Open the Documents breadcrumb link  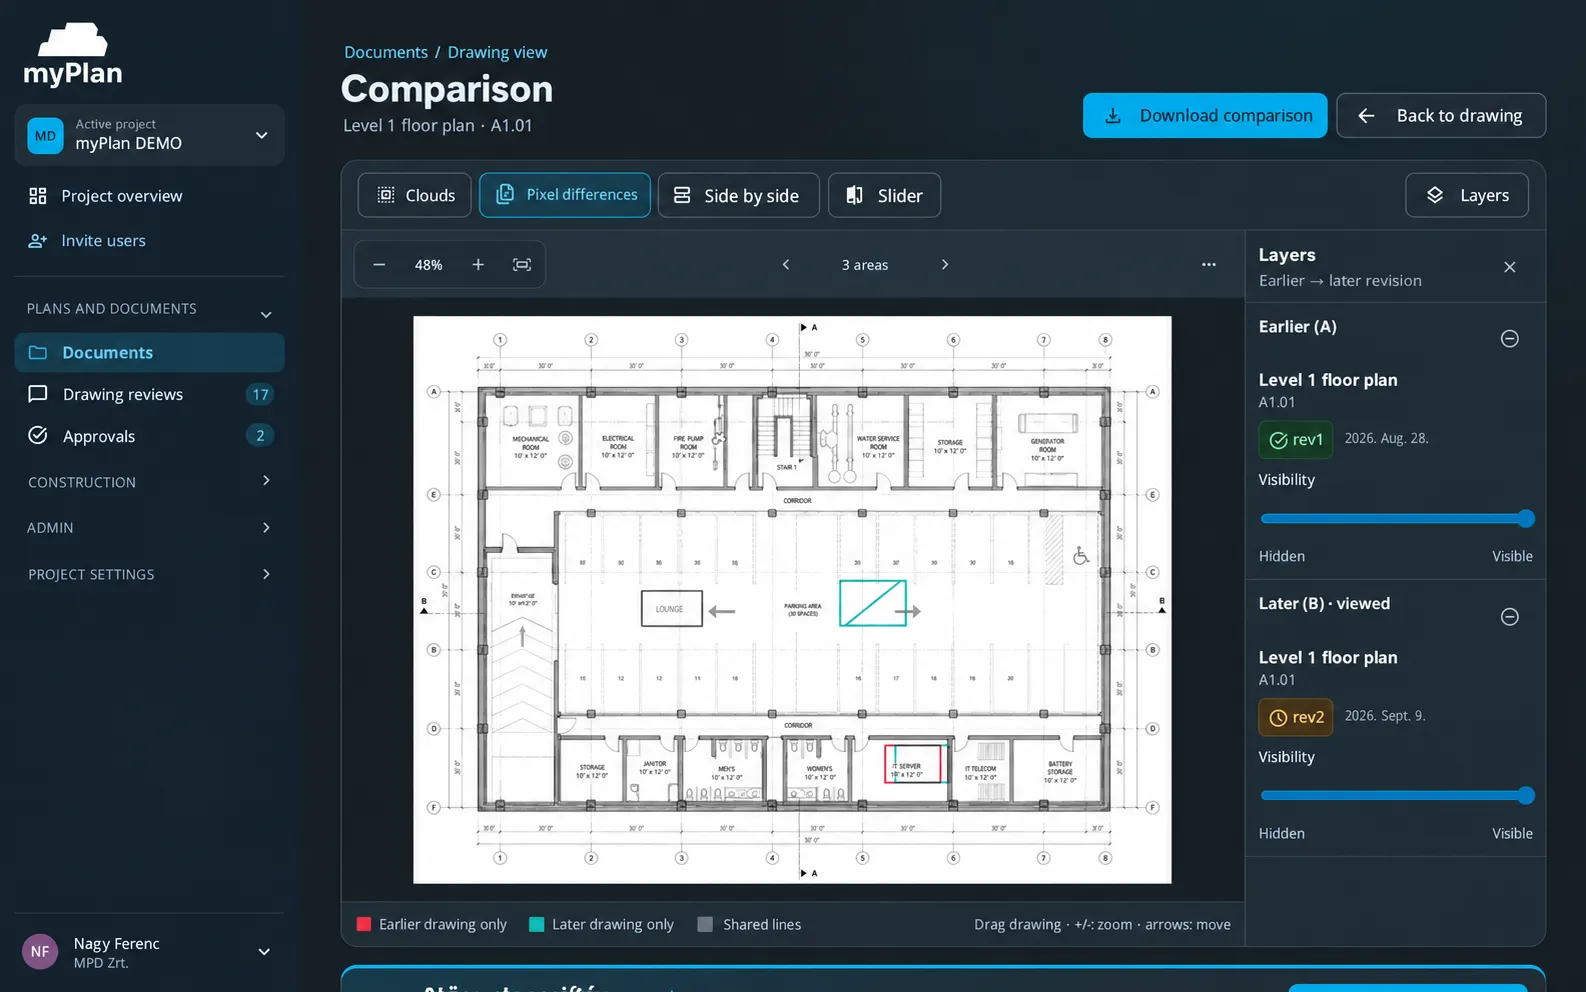click(x=386, y=52)
